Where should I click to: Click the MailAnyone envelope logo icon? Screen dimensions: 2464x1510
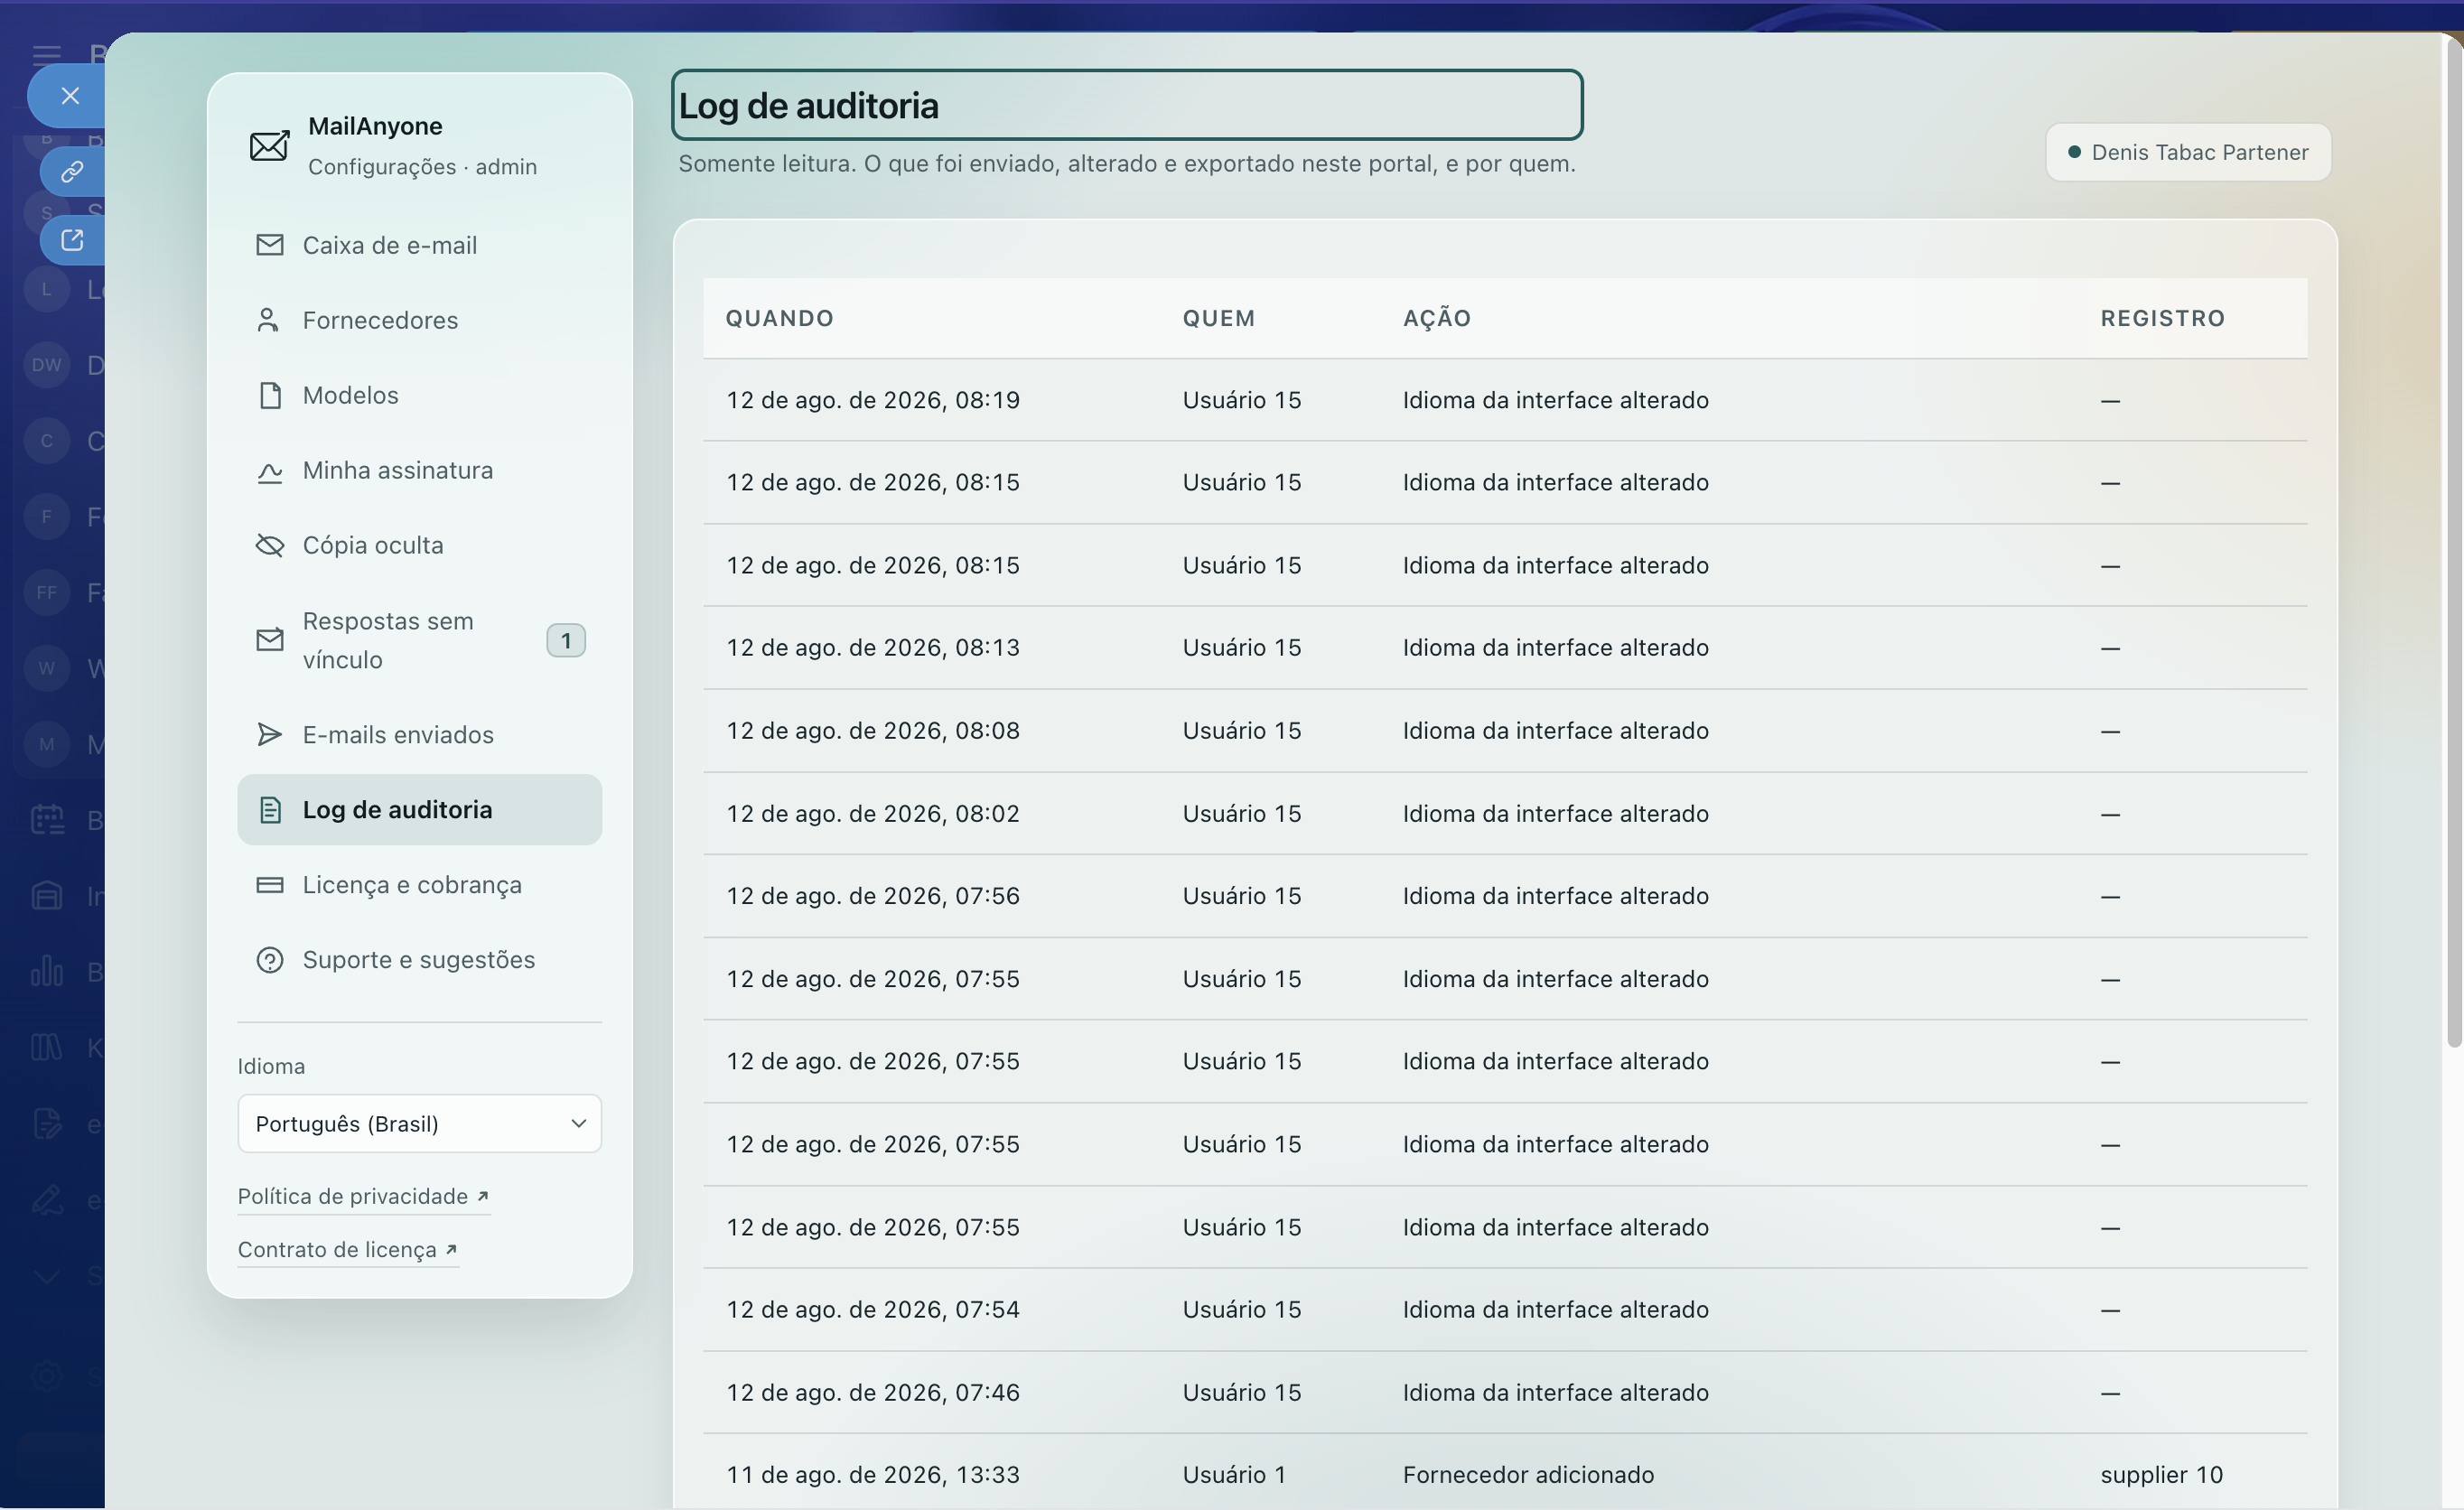[269, 146]
